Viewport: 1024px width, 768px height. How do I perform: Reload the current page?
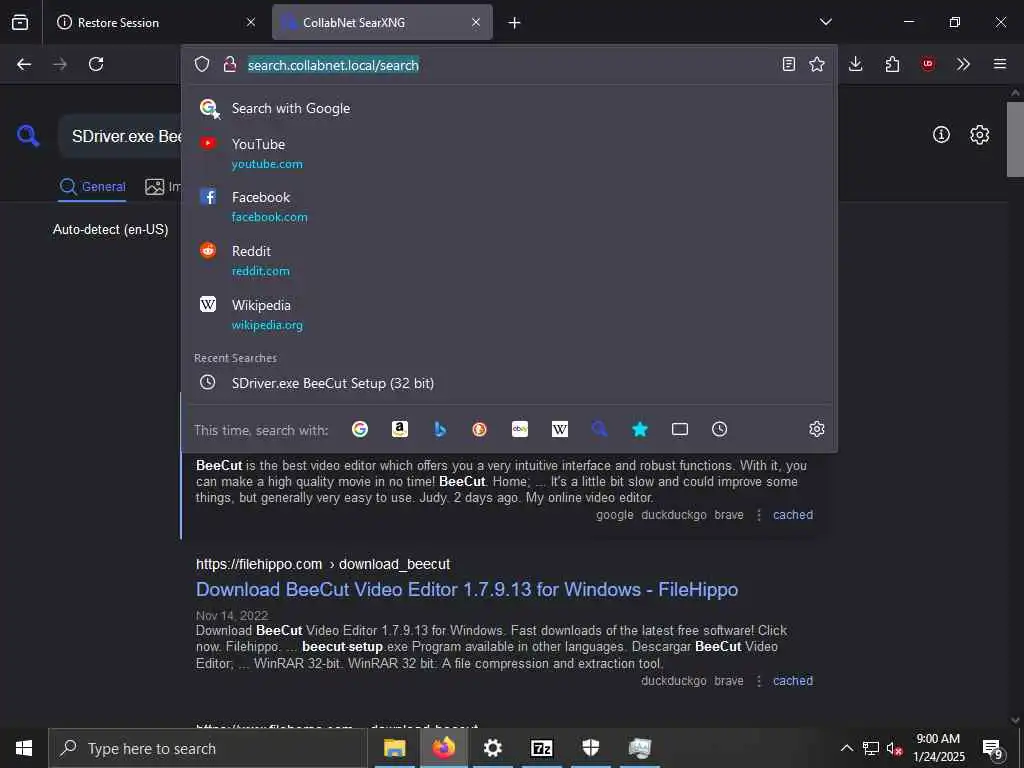point(96,64)
